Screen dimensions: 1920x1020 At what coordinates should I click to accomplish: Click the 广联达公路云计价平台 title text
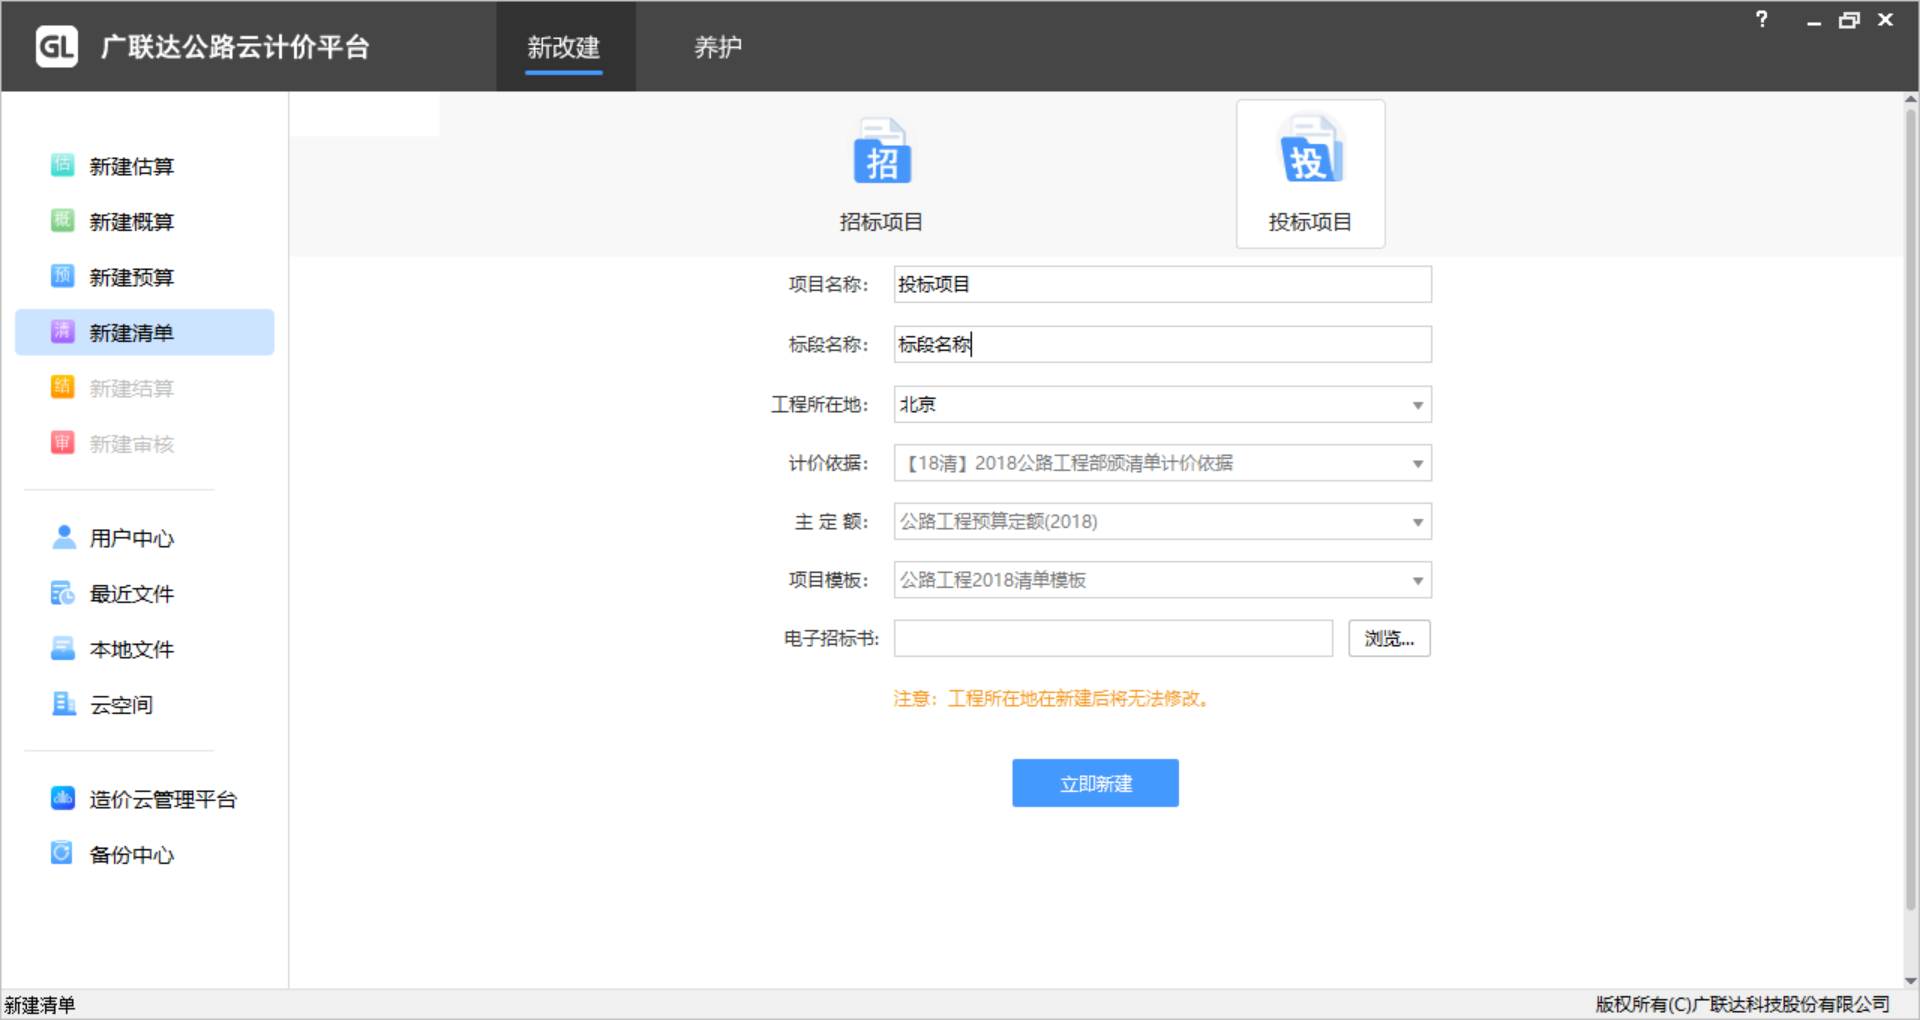[235, 47]
